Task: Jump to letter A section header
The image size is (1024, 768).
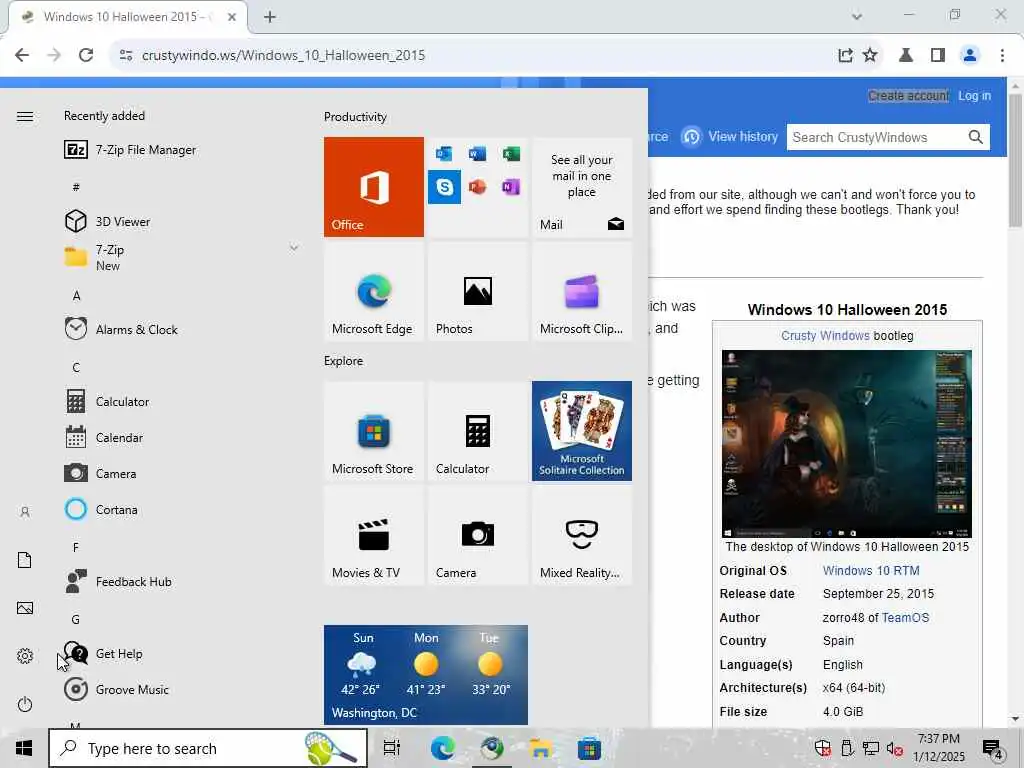Action: coord(76,296)
